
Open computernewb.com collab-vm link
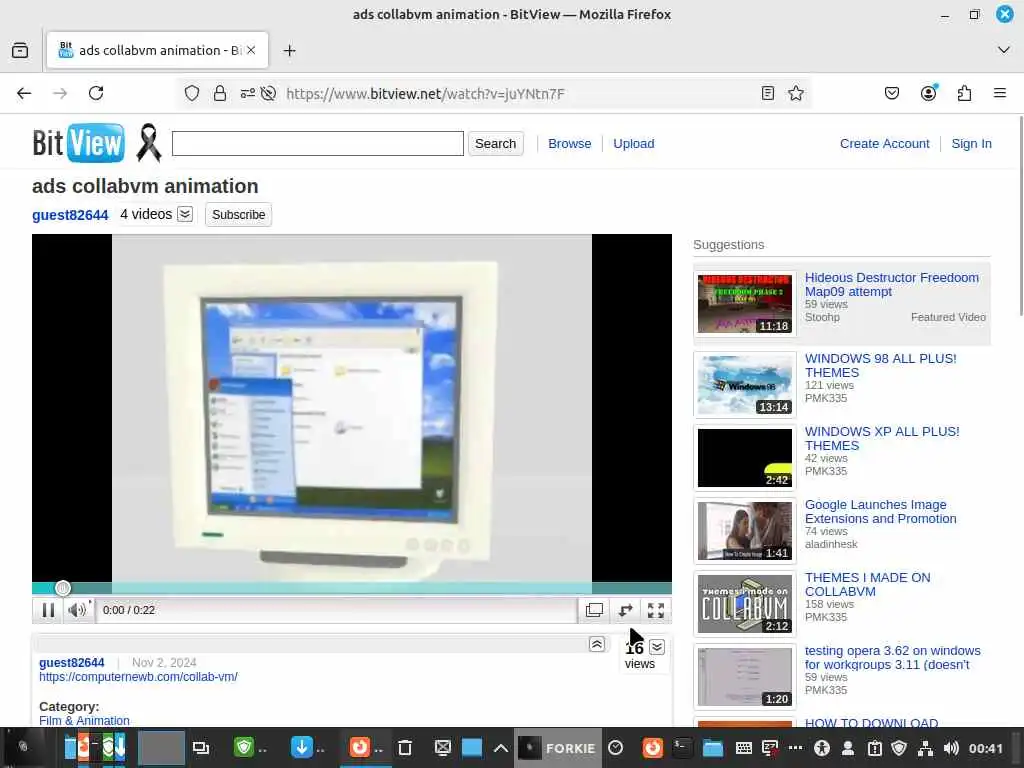click(x=138, y=677)
